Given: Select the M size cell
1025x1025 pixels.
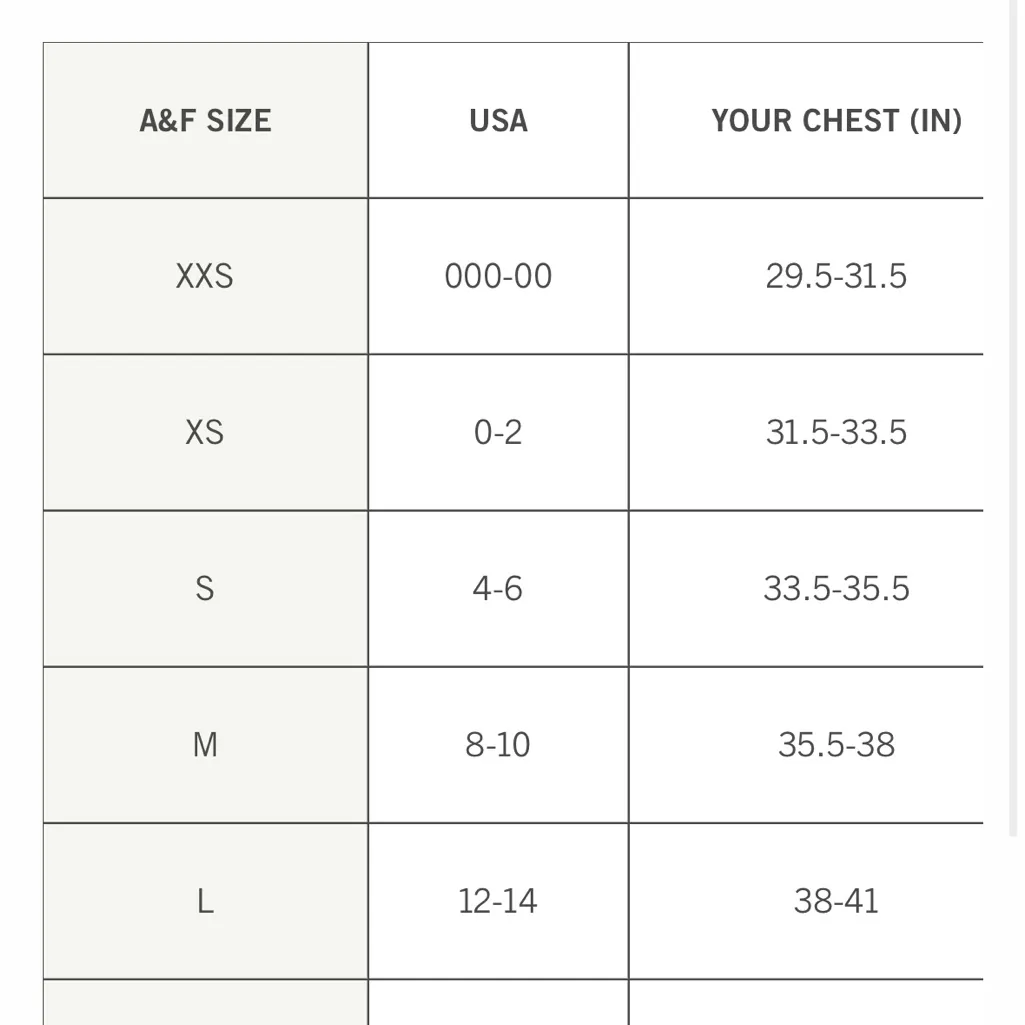Looking at the screenshot, I should [205, 745].
